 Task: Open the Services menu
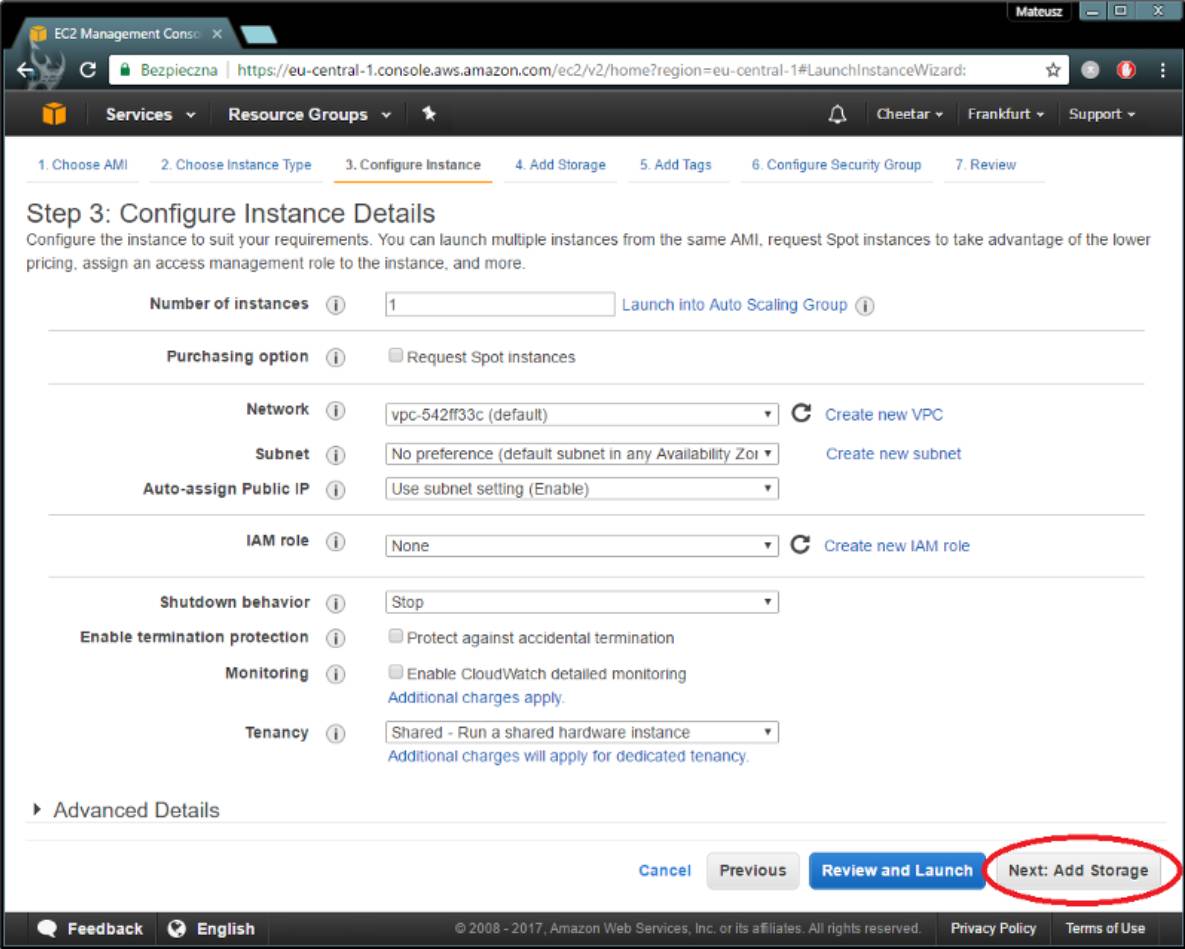tap(150, 114)
